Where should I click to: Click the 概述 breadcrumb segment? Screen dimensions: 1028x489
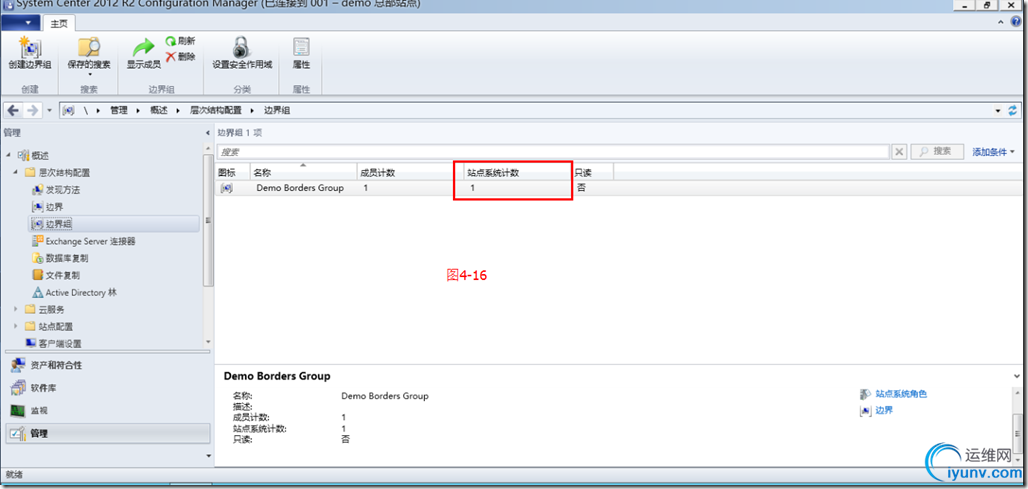click(x=159, y=111)
